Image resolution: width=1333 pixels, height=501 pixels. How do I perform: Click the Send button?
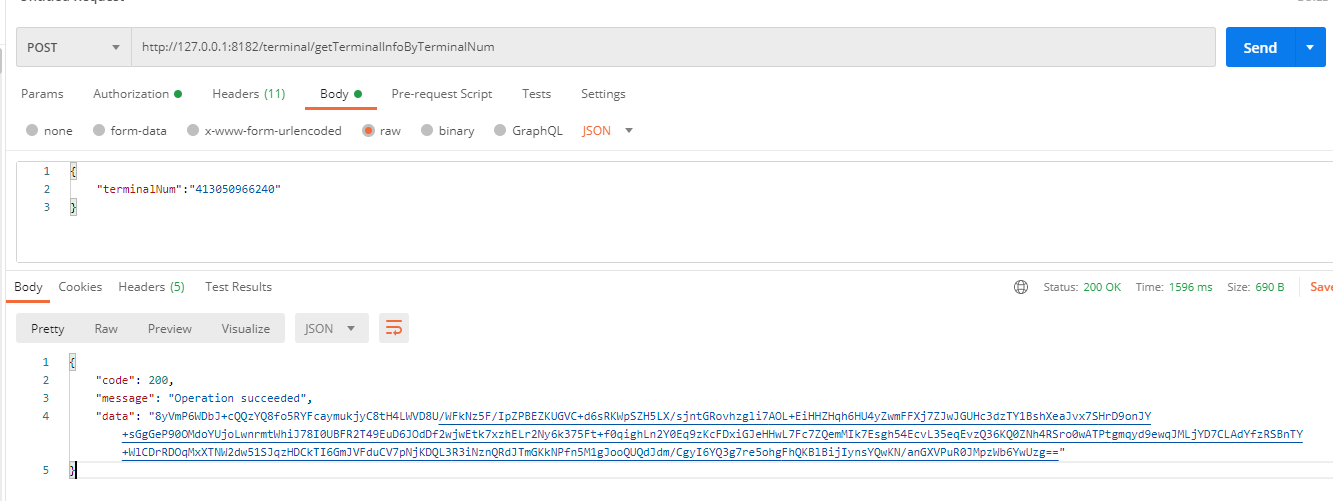click(1259, 47)
